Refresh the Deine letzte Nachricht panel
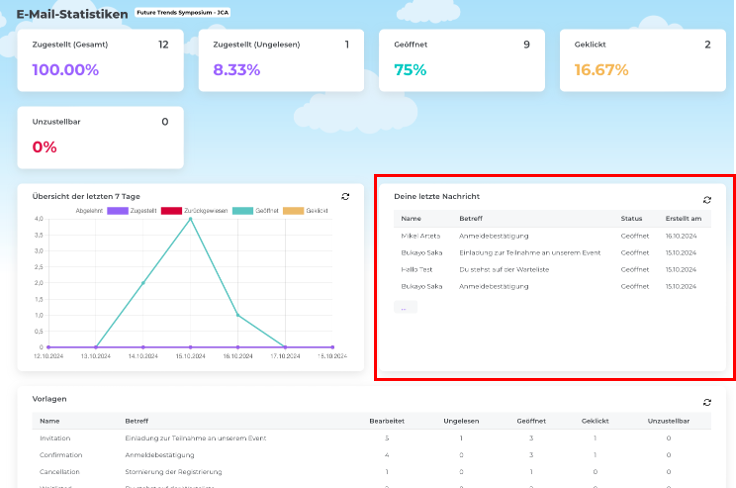The image size is (736, 488). [707, 200]
